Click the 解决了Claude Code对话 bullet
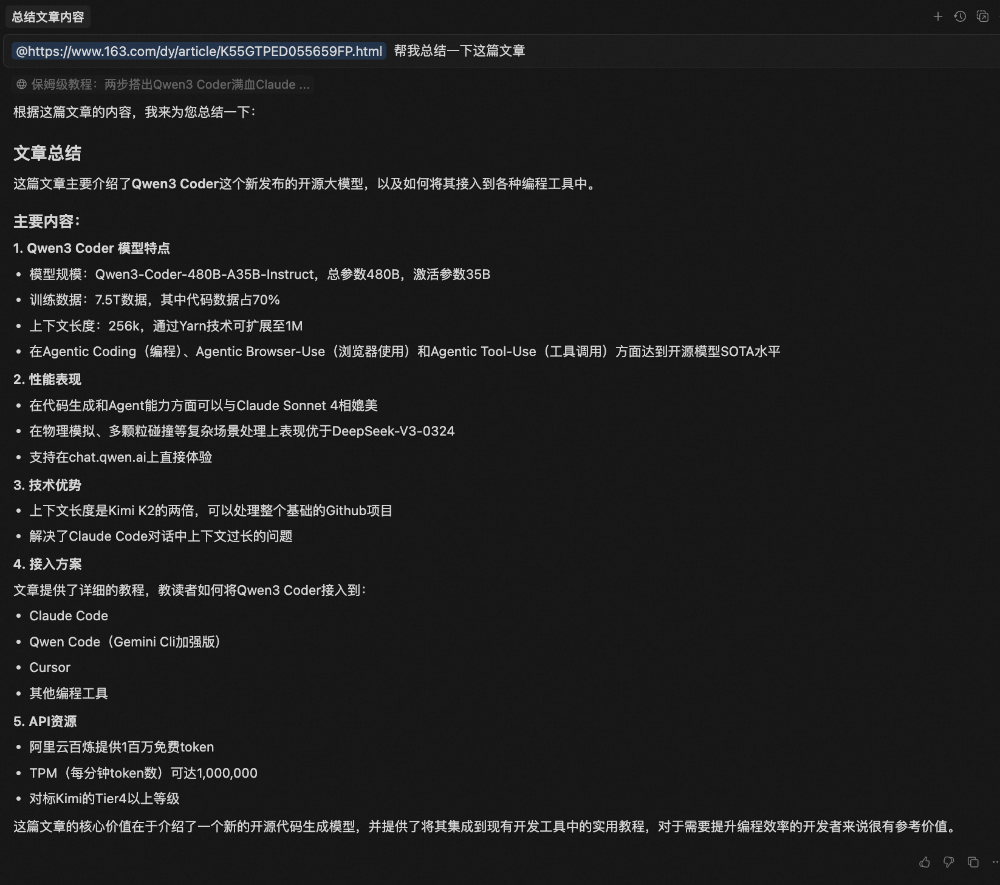The image size is (1000, 885). click(161, 536)
